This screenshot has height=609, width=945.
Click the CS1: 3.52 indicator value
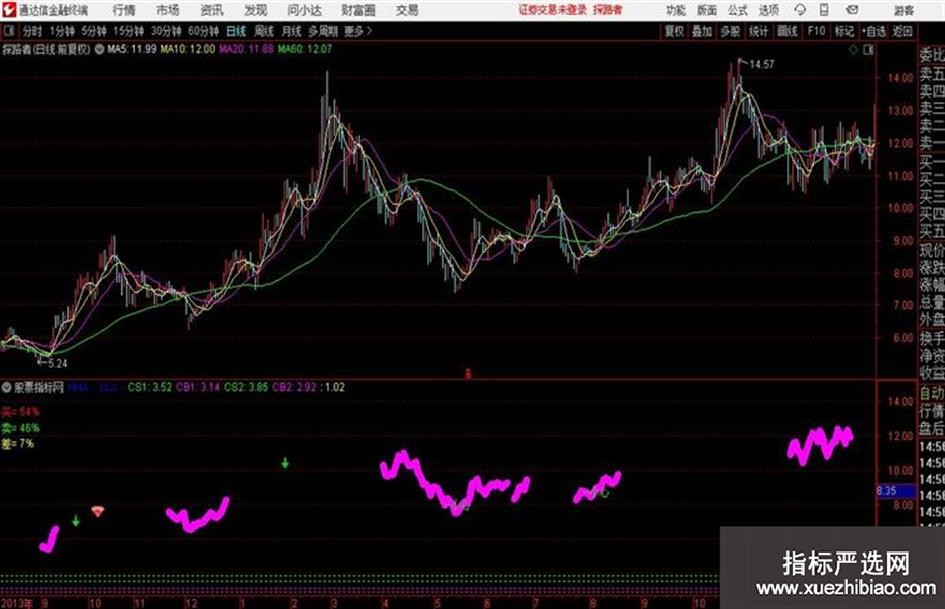coord(149,387)
